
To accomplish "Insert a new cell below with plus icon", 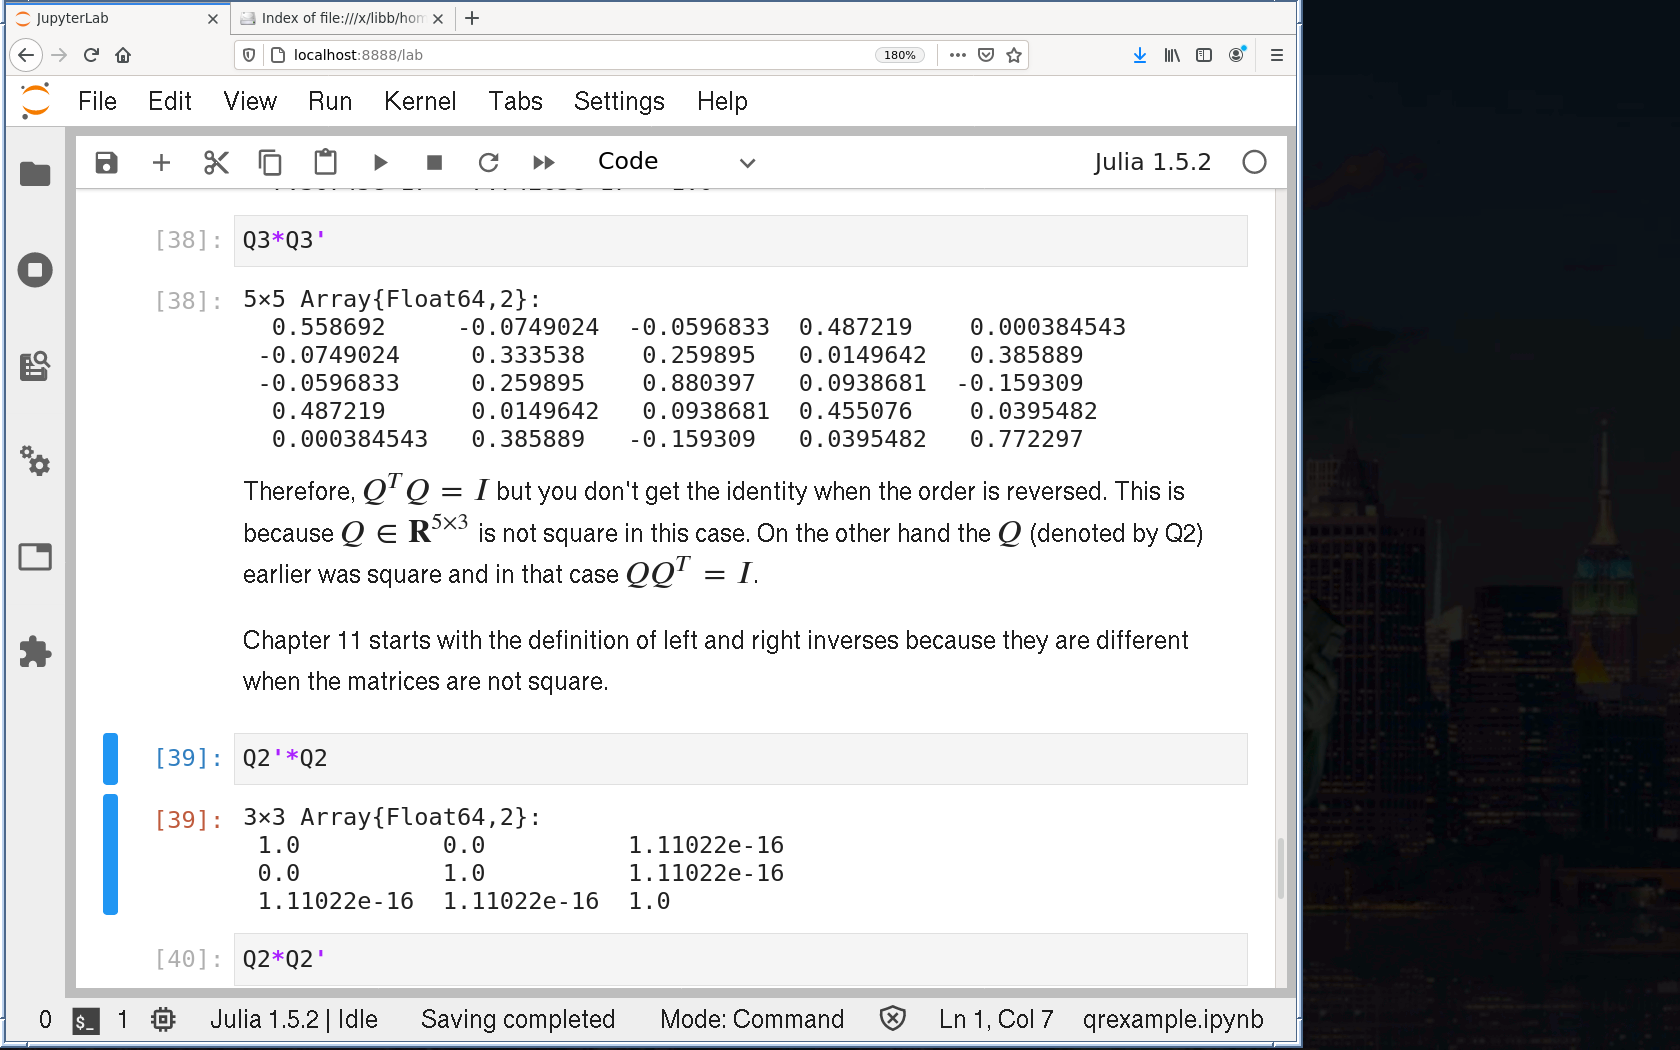I will (x=161, y=162).
